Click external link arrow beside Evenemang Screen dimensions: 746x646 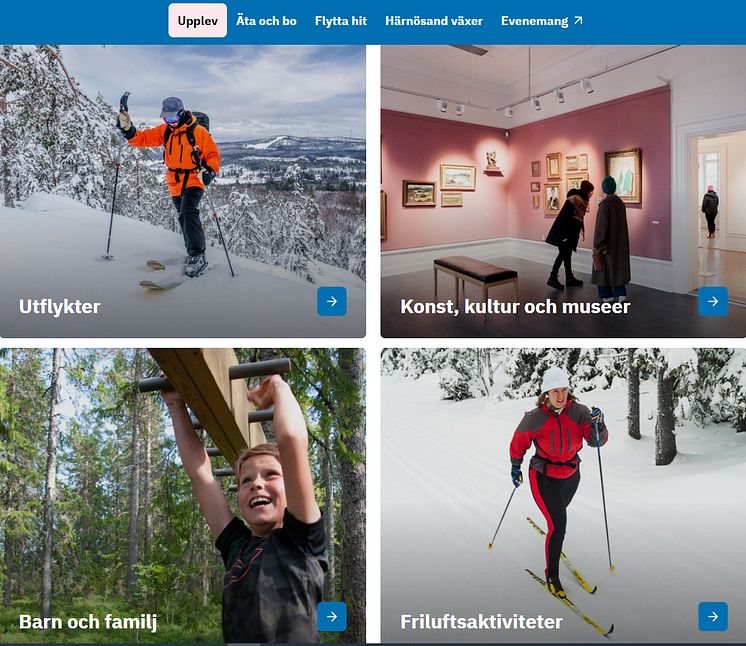tap(578, 20)
